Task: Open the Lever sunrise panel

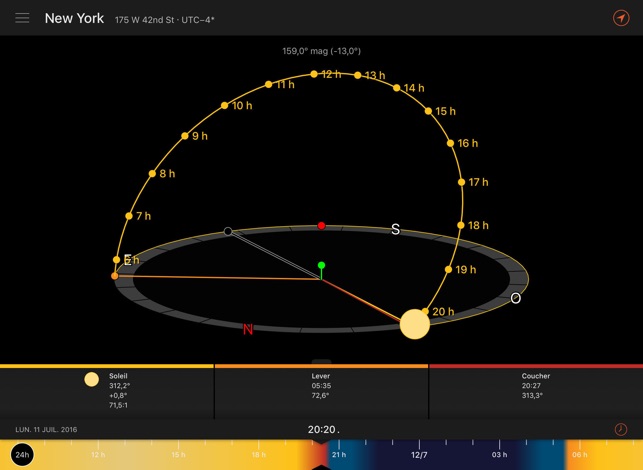Action: tap(321, 392)
